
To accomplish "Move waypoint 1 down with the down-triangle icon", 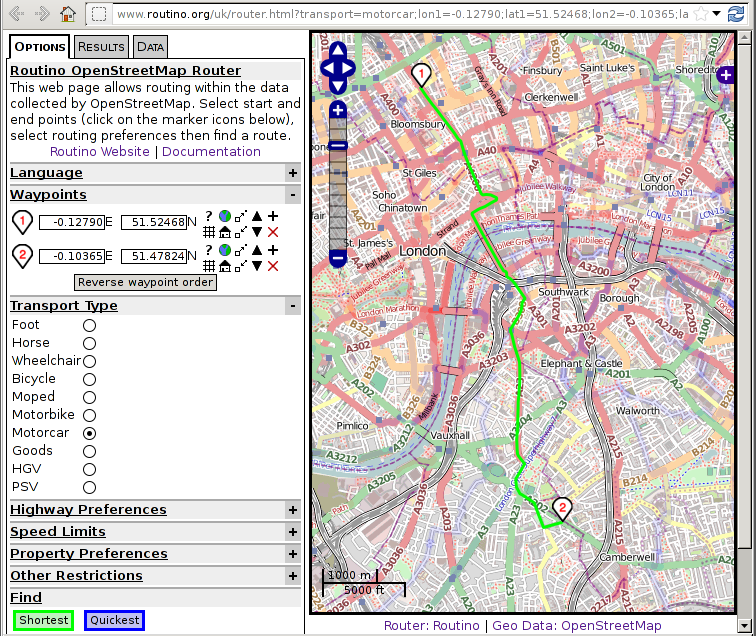I will (257, 232).
